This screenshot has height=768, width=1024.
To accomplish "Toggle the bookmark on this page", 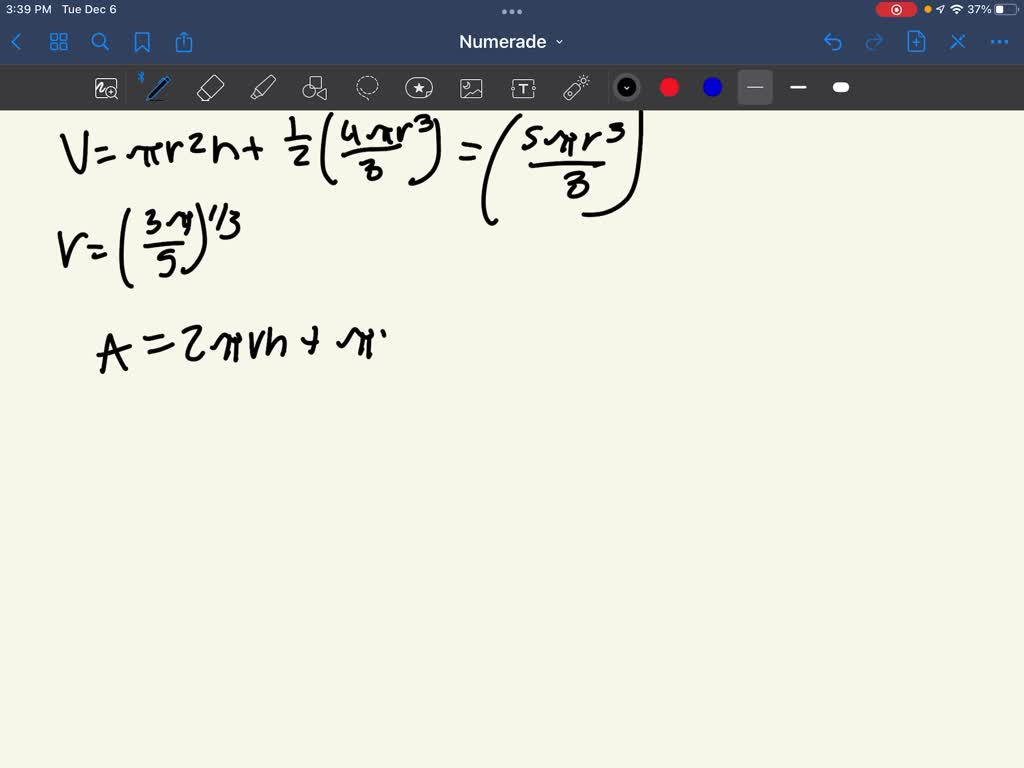I will tap(142, 42).
